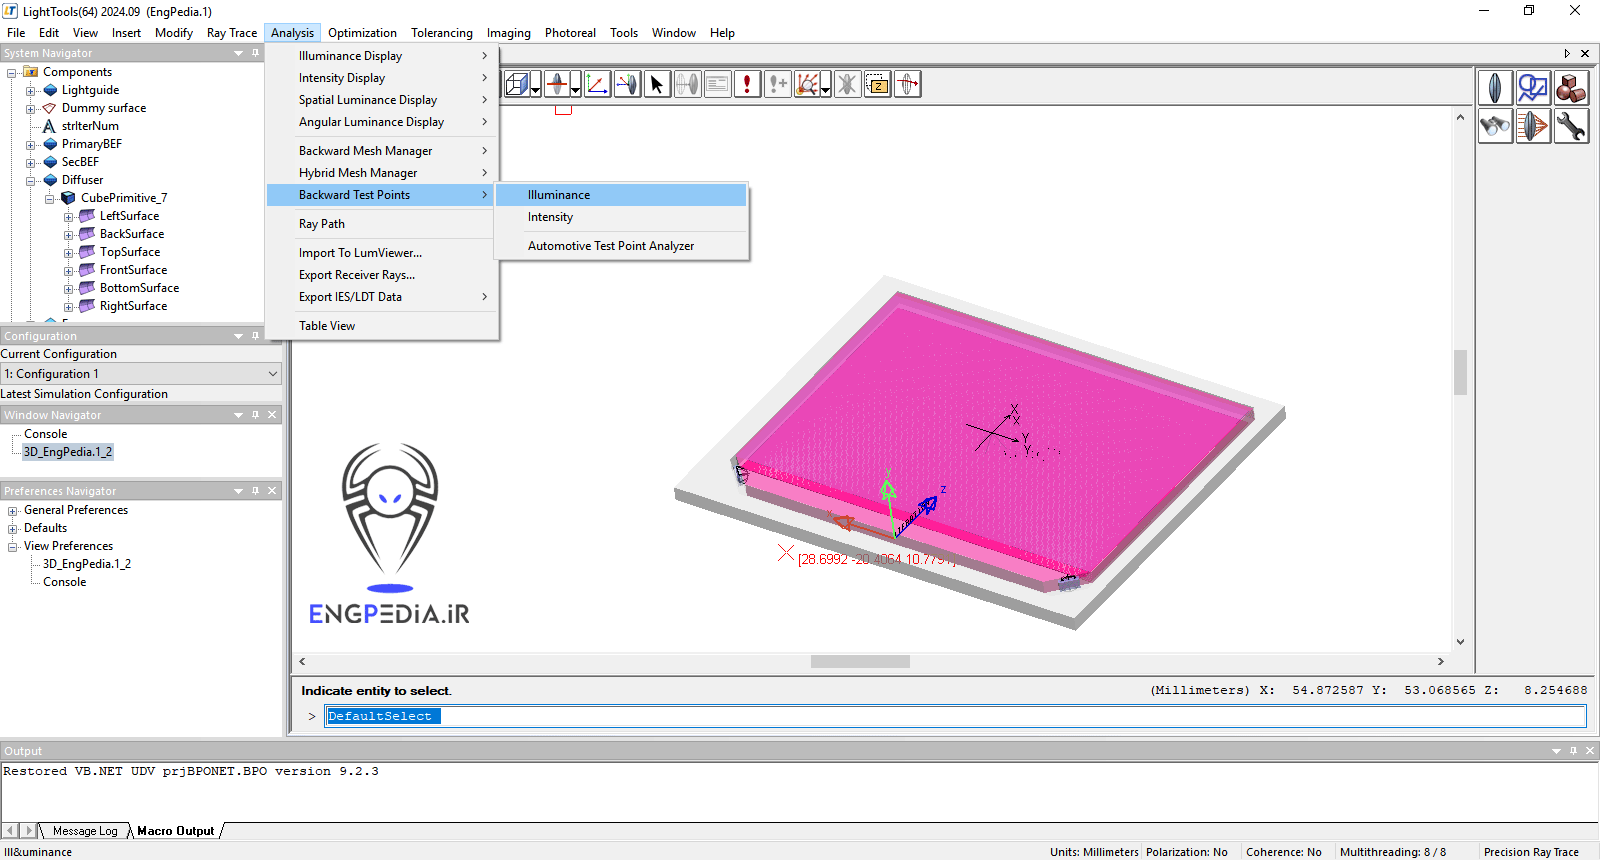Pin the Configuration panel
1600x860 pixels.
pos(255,336)
